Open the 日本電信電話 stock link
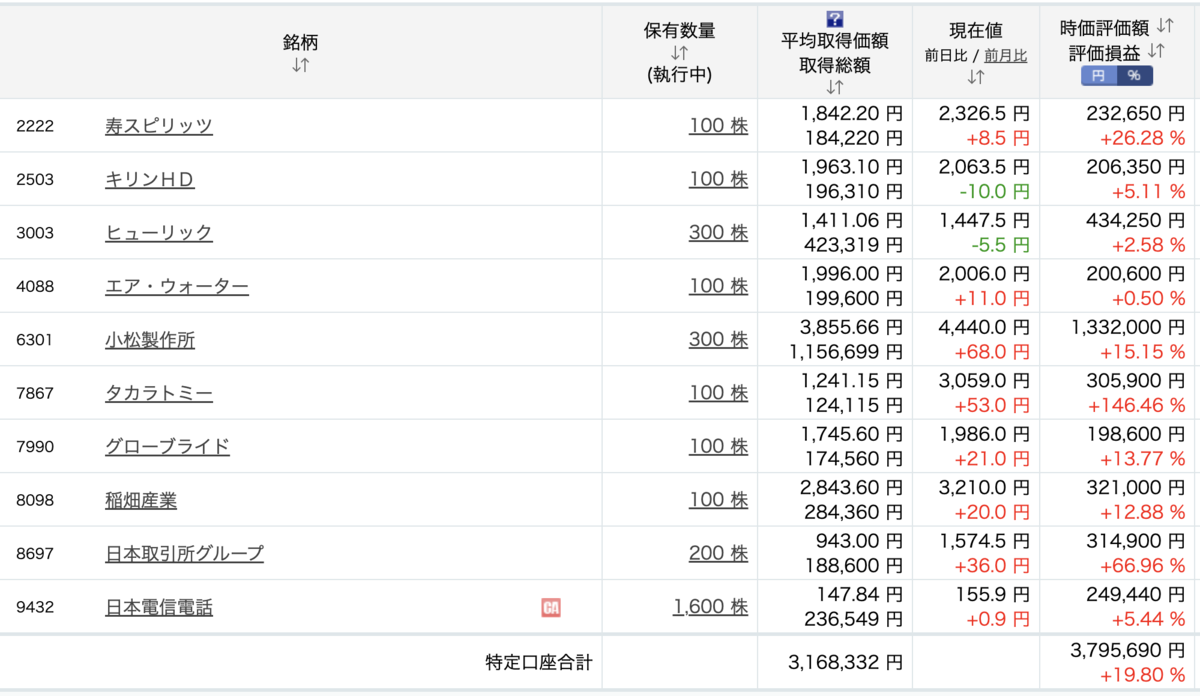1200x696 pixels. click(159, 607)
